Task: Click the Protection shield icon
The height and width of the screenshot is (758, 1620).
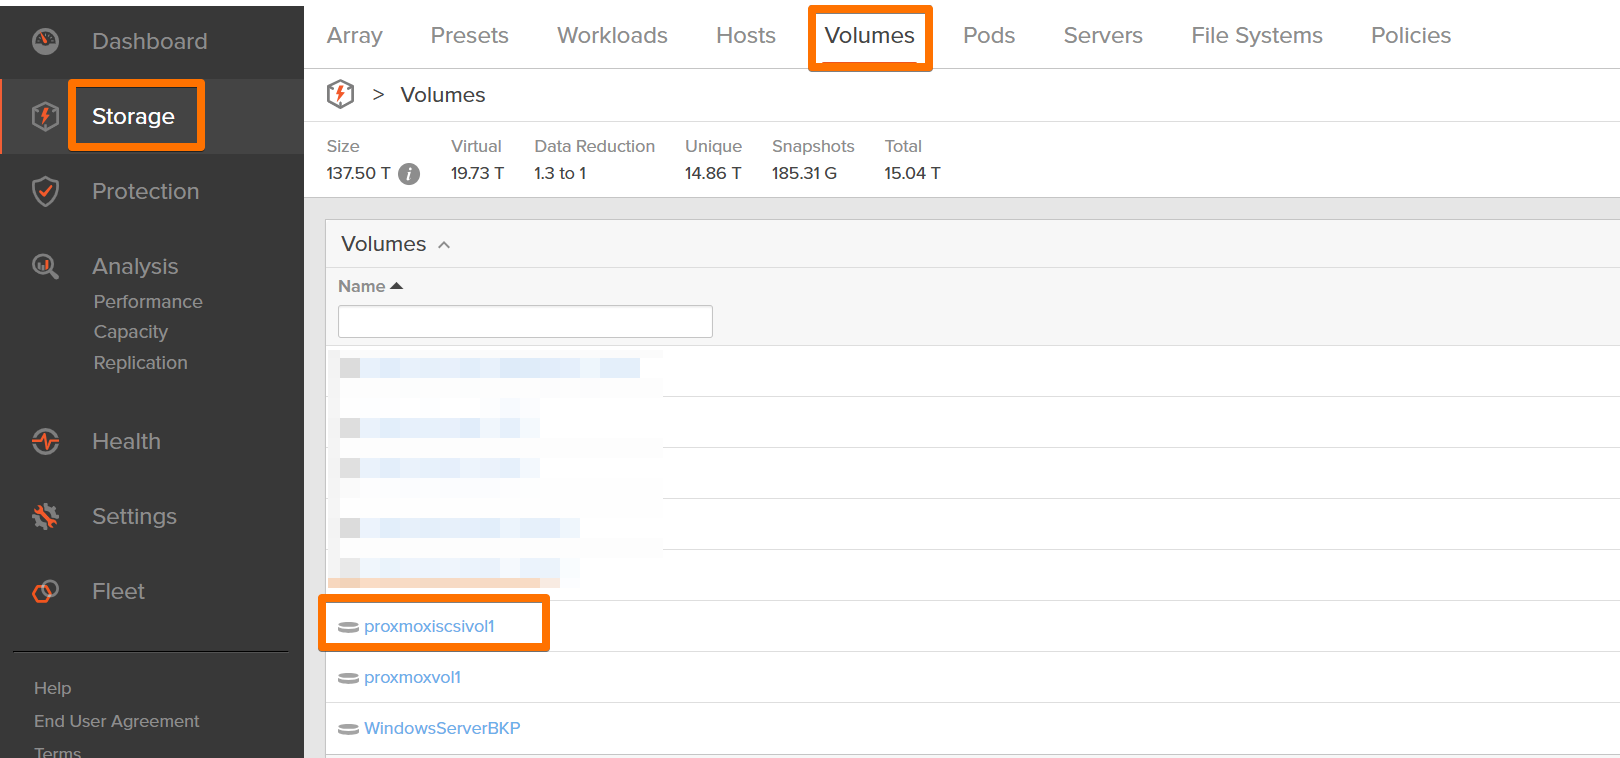Action: (46, 191)
